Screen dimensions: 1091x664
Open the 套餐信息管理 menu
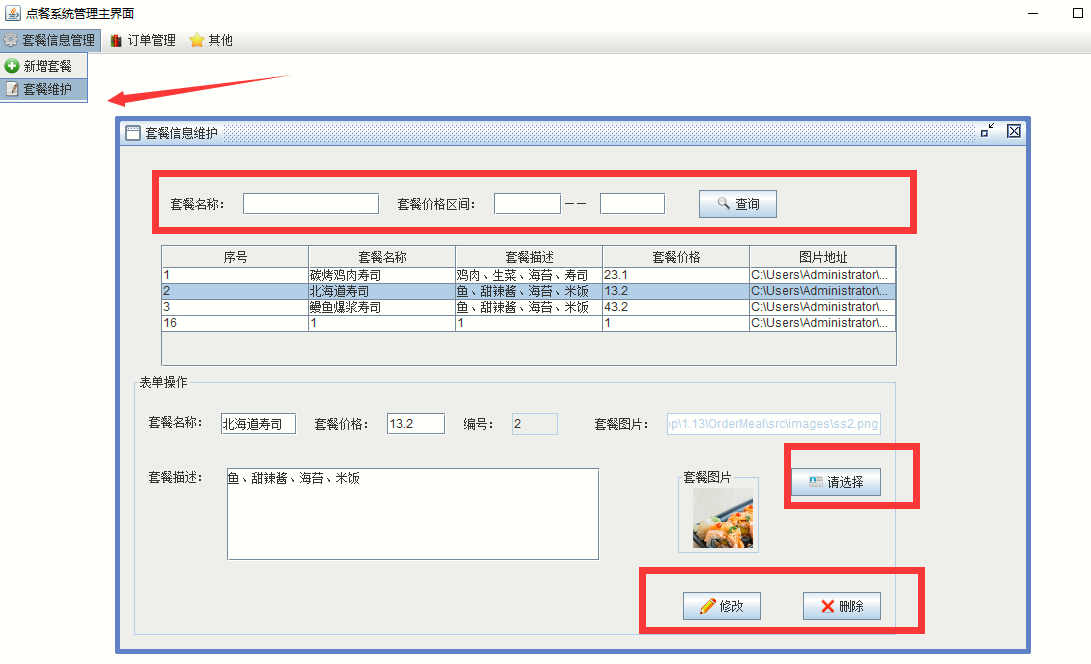[x=51, y=40]
